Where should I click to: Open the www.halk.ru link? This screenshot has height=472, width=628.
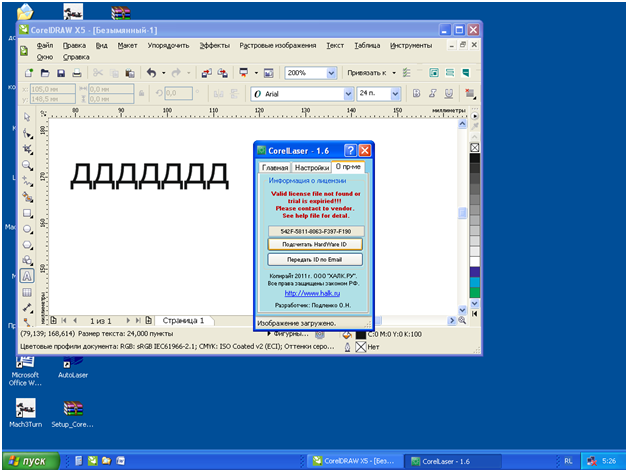(x=315, y=293)
